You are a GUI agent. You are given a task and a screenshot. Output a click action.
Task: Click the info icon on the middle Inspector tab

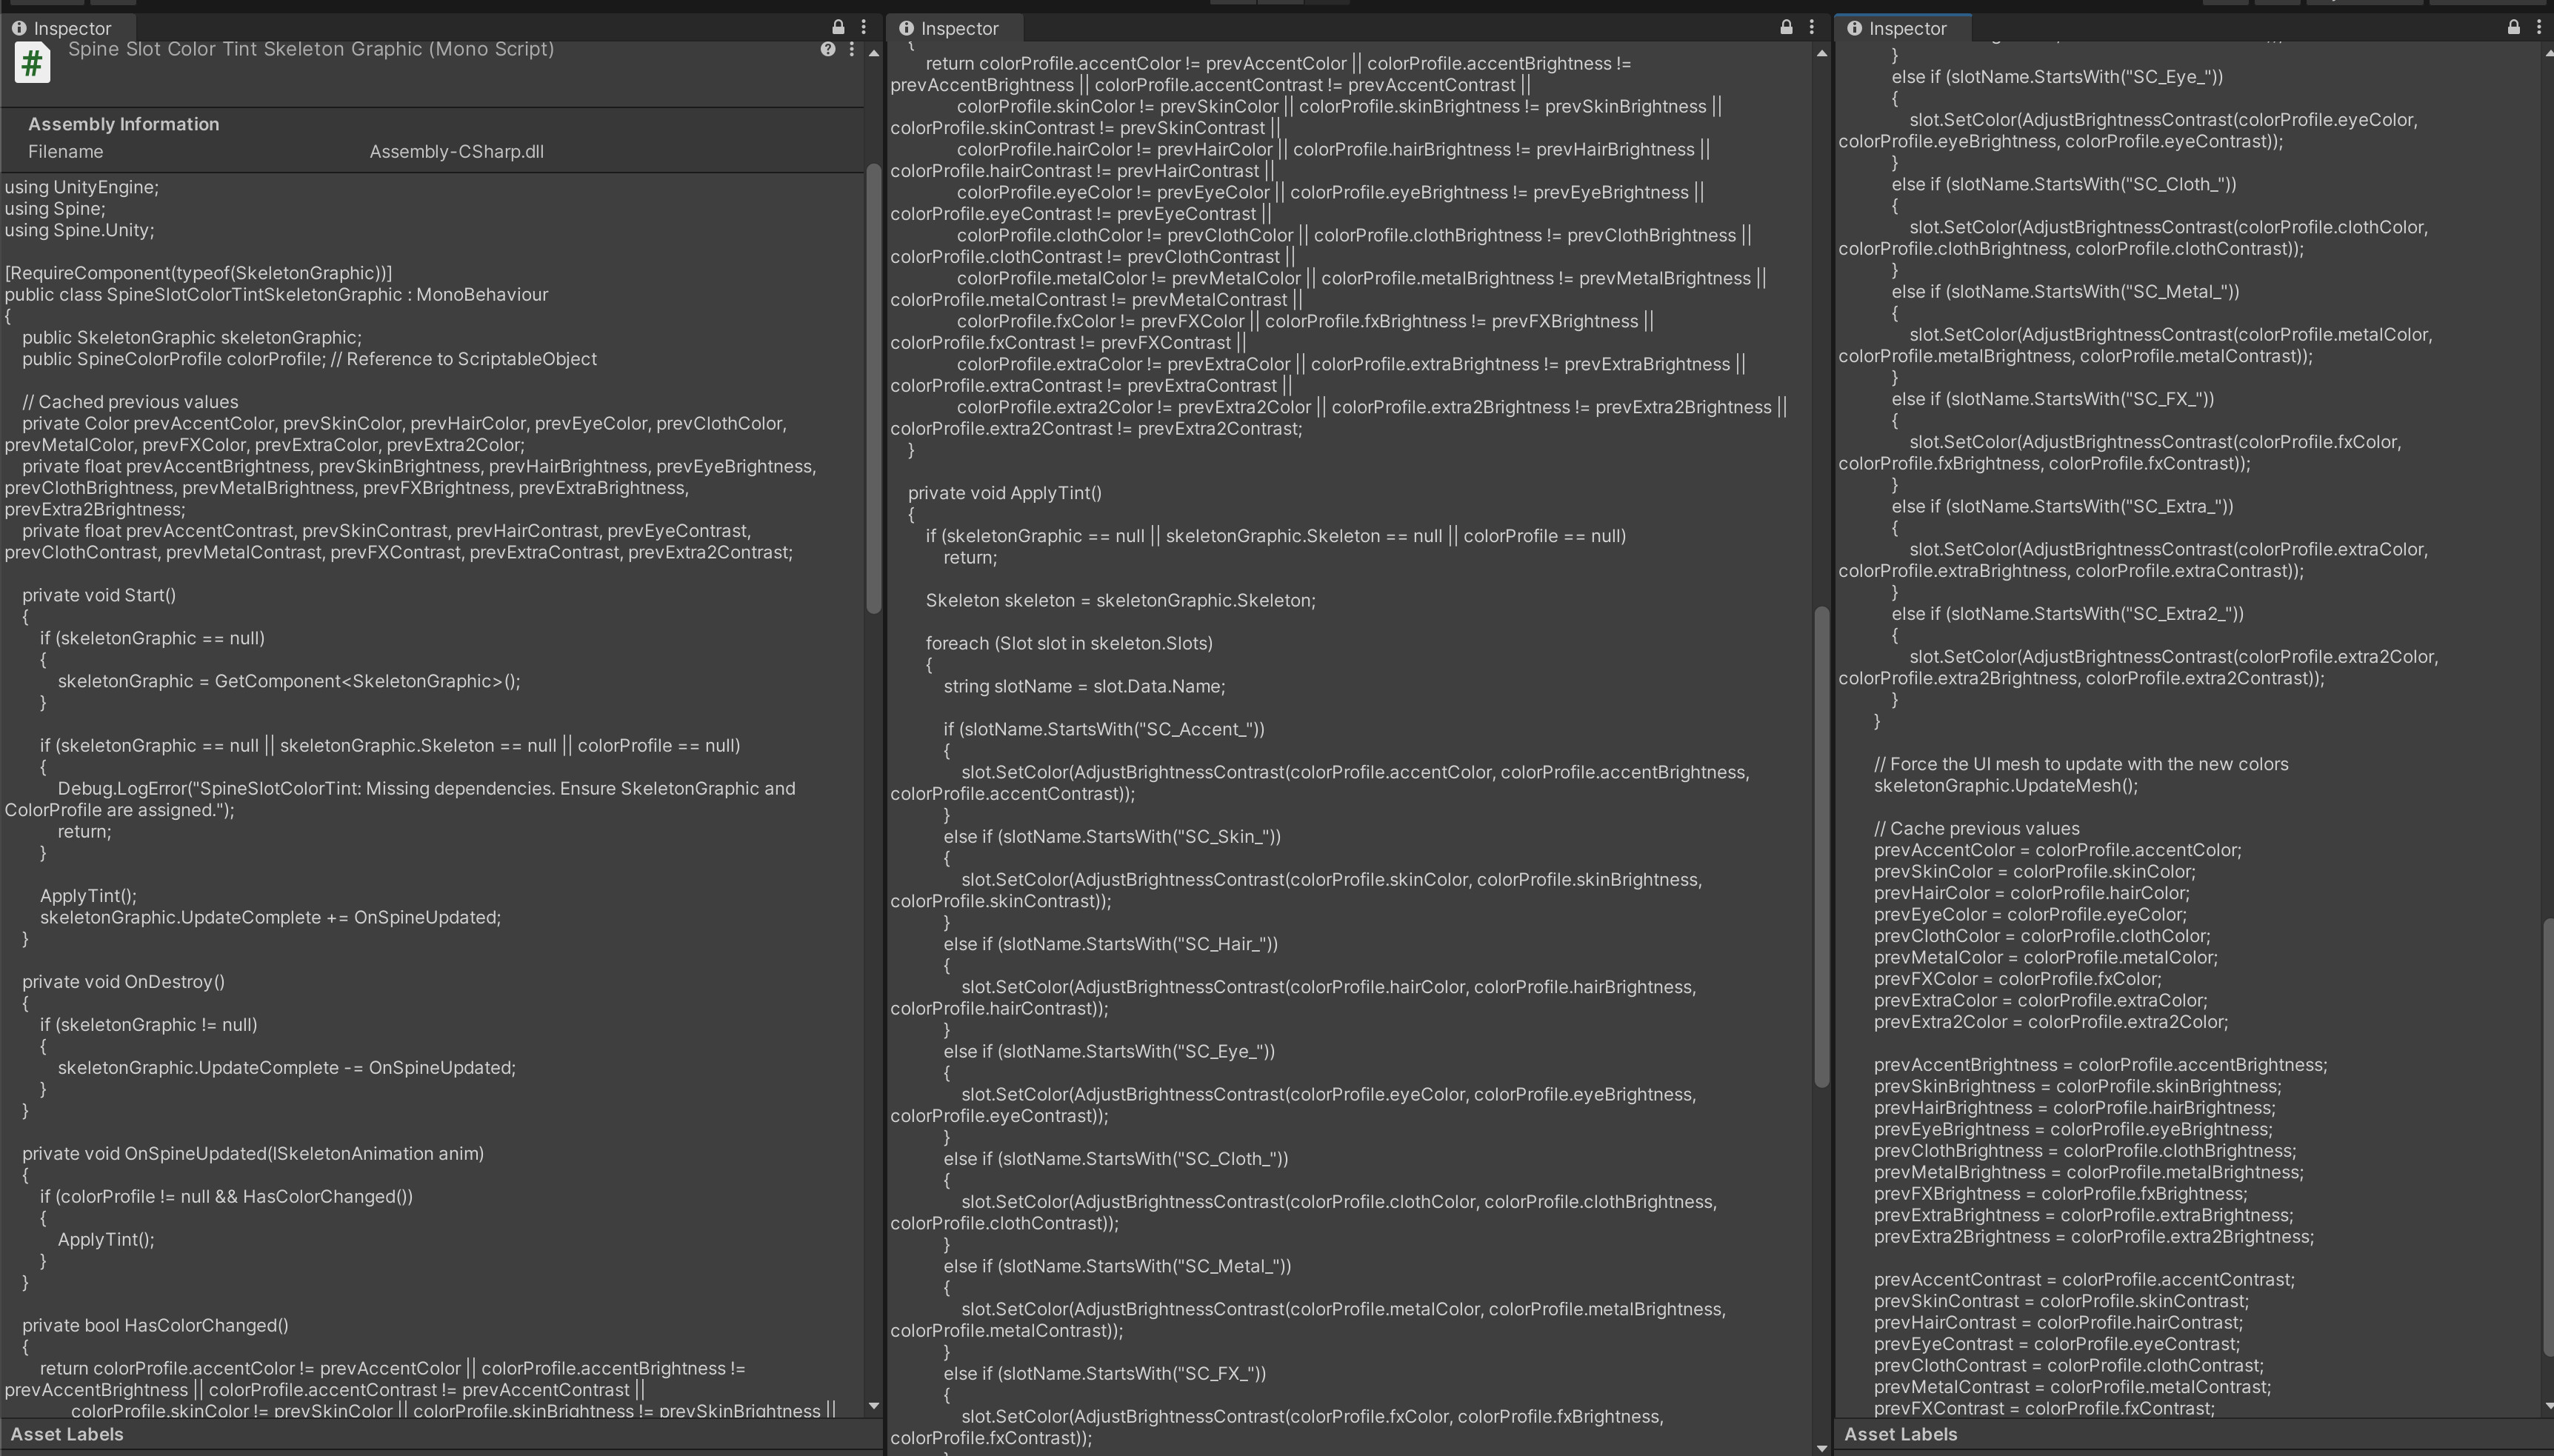click(x=906, y=28)
